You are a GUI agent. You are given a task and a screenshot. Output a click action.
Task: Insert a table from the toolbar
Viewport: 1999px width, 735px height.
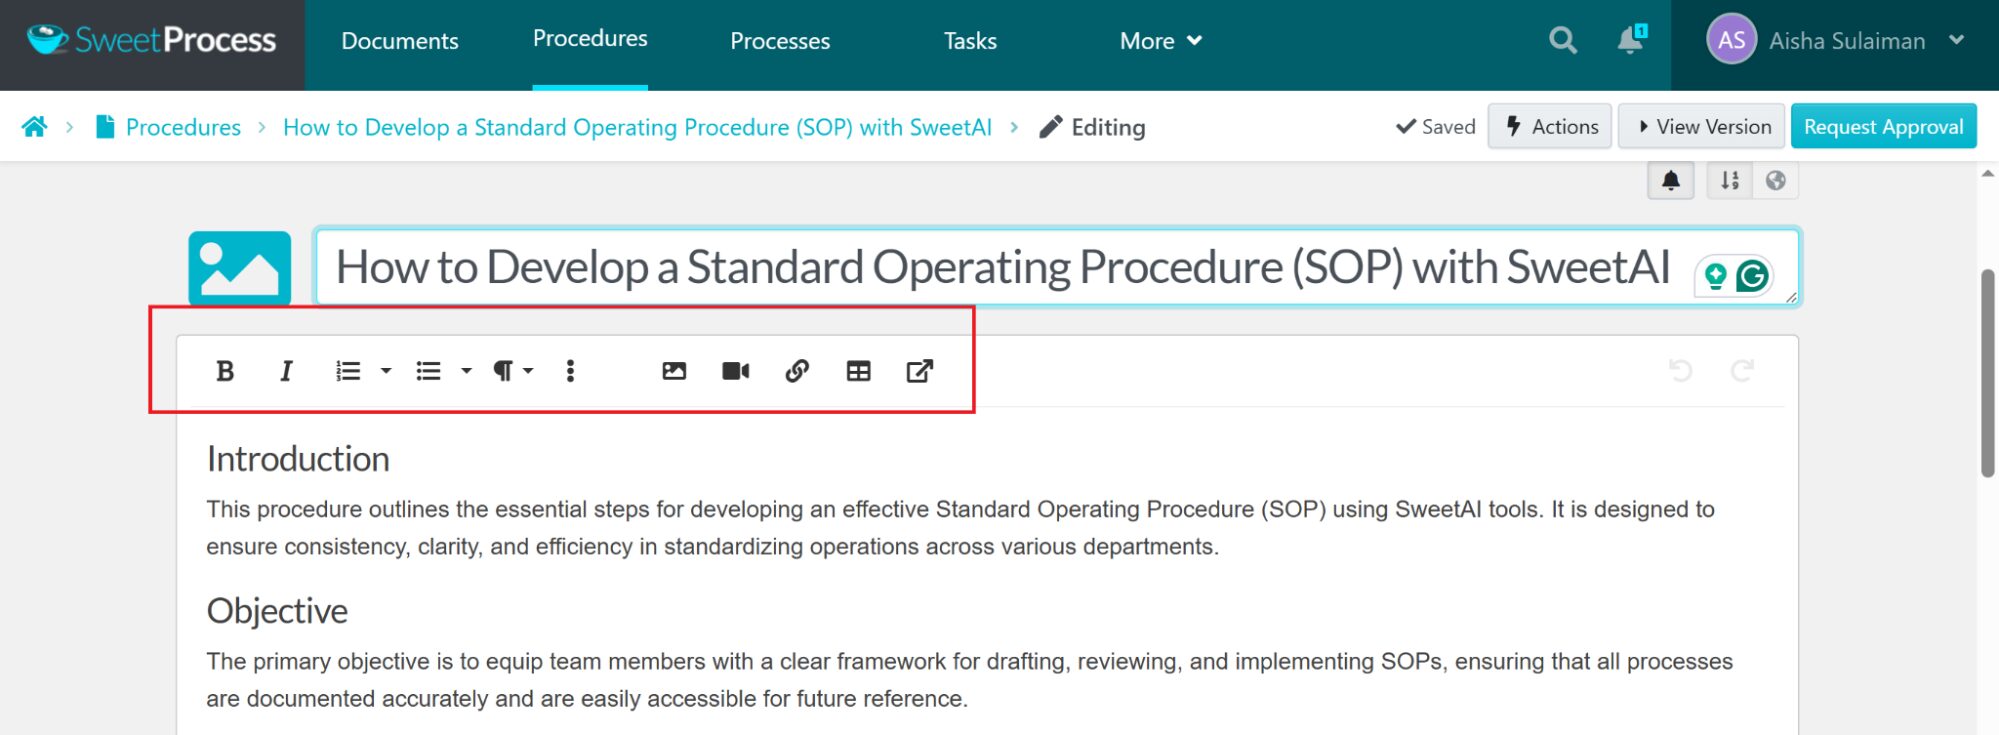point(858,371)
